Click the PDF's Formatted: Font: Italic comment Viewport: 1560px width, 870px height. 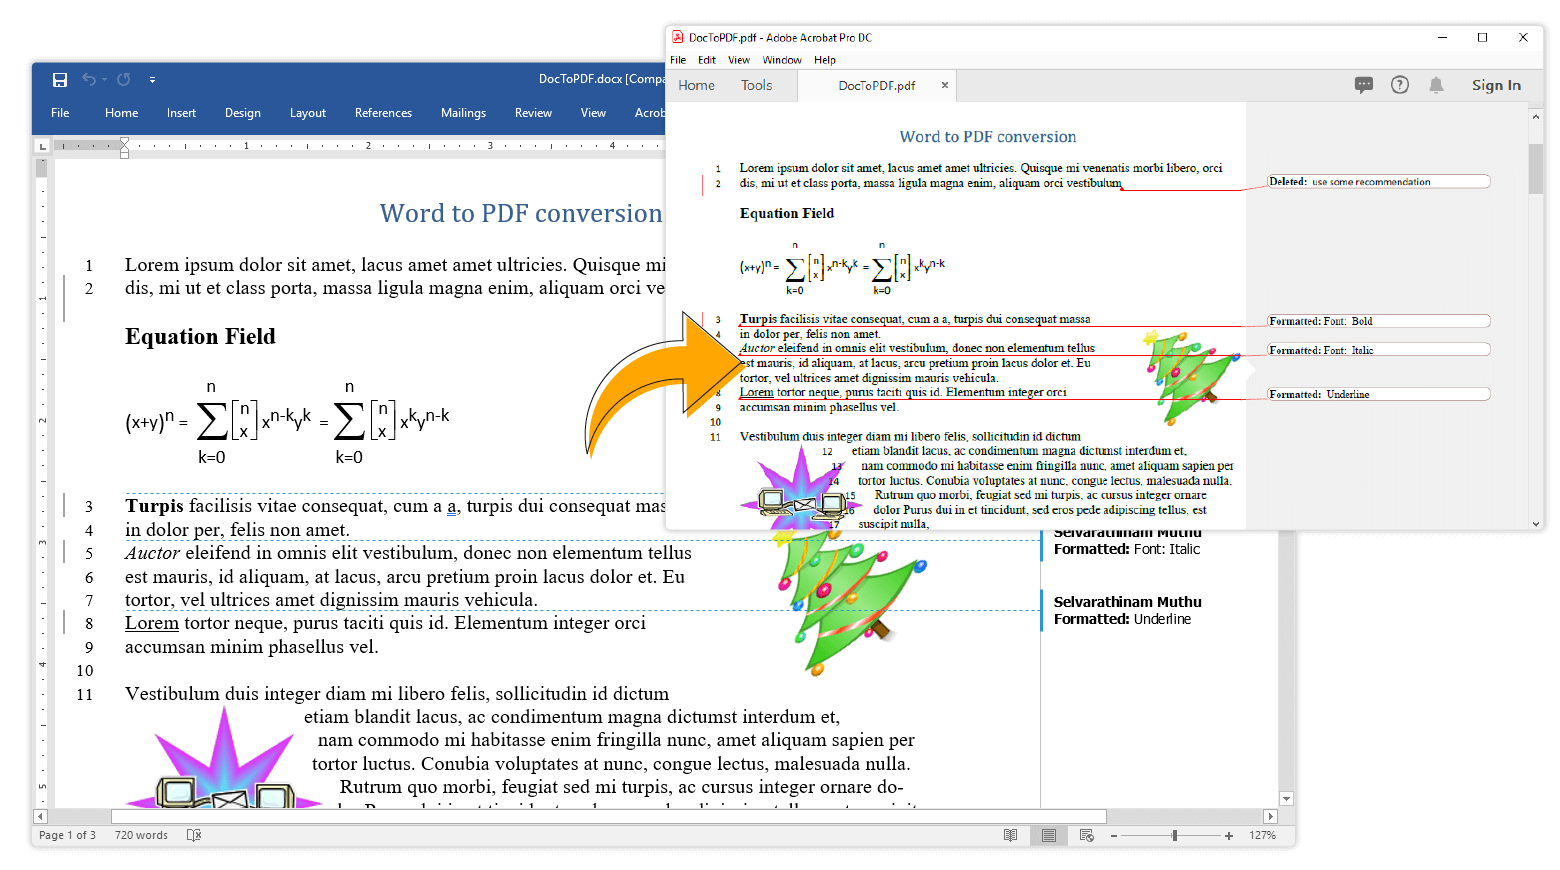tap(1379, 350)
